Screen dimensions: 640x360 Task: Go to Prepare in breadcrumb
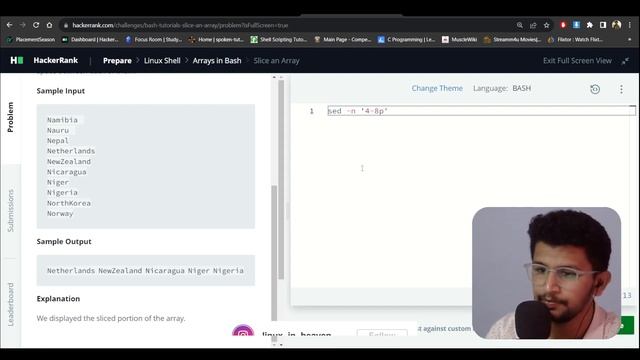(x=117, y=61)
